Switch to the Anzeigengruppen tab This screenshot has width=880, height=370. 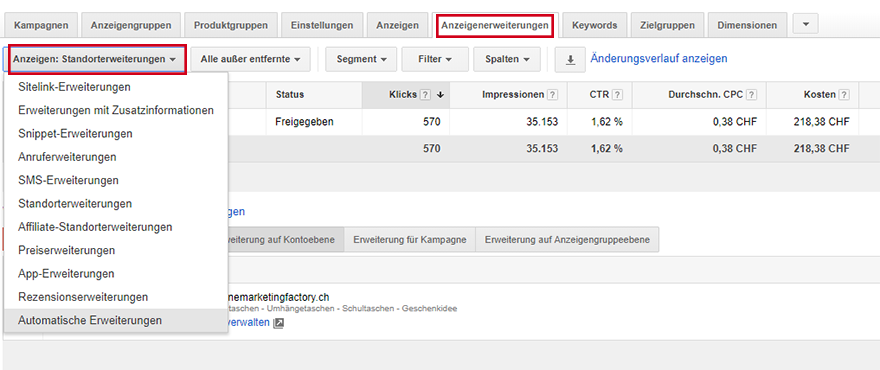point(131,25)
